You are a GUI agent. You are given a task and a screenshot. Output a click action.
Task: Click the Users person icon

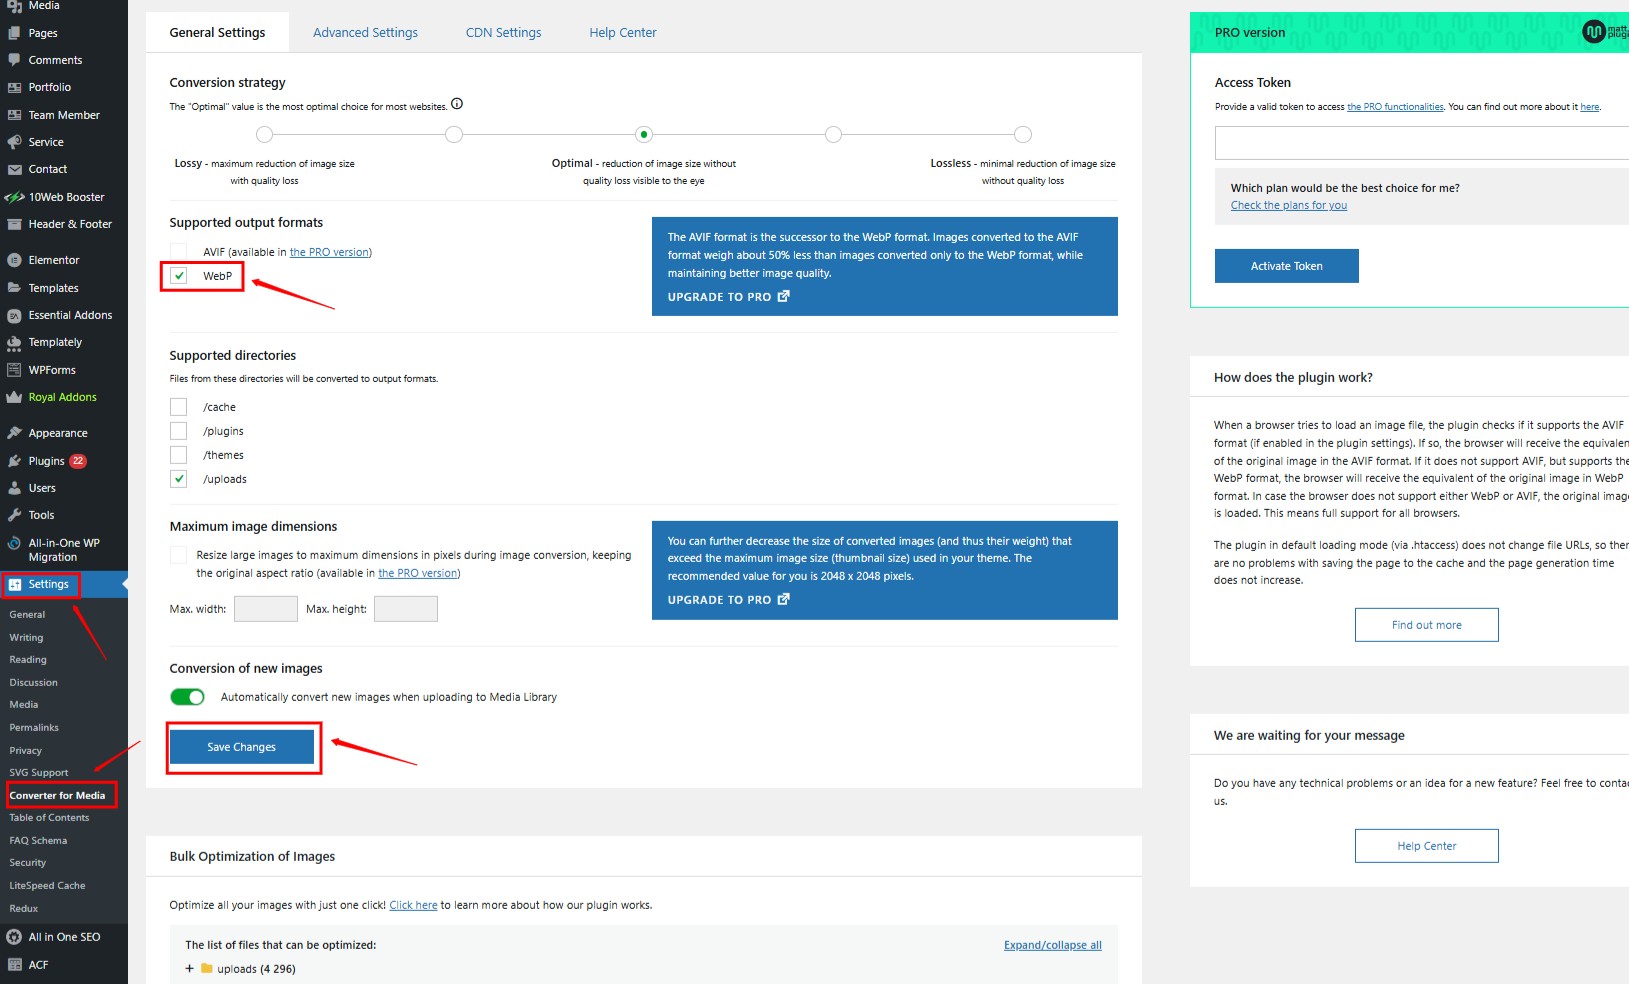[x=14, y=488]
